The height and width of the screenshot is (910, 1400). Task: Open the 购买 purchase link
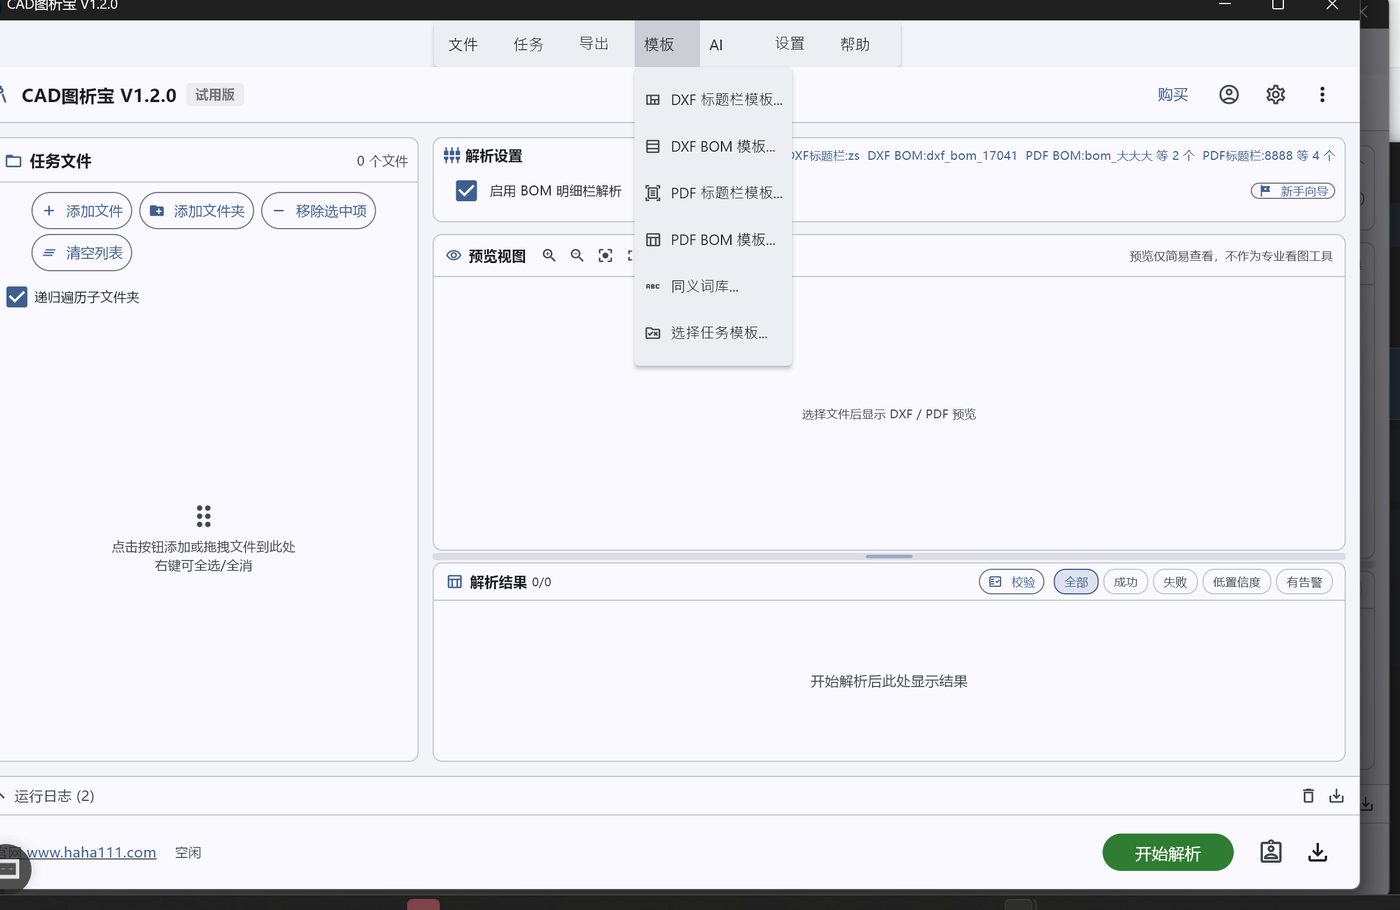[x=1173, y=94]
